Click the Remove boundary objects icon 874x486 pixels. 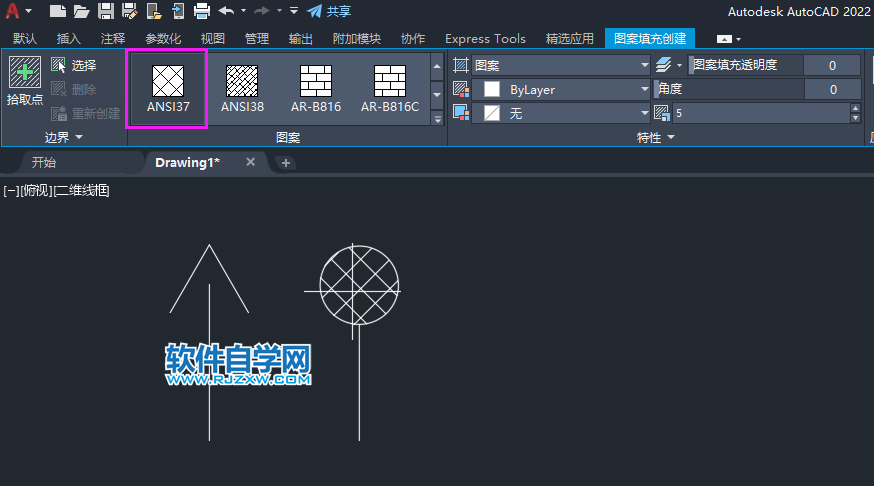coord(59,89)
